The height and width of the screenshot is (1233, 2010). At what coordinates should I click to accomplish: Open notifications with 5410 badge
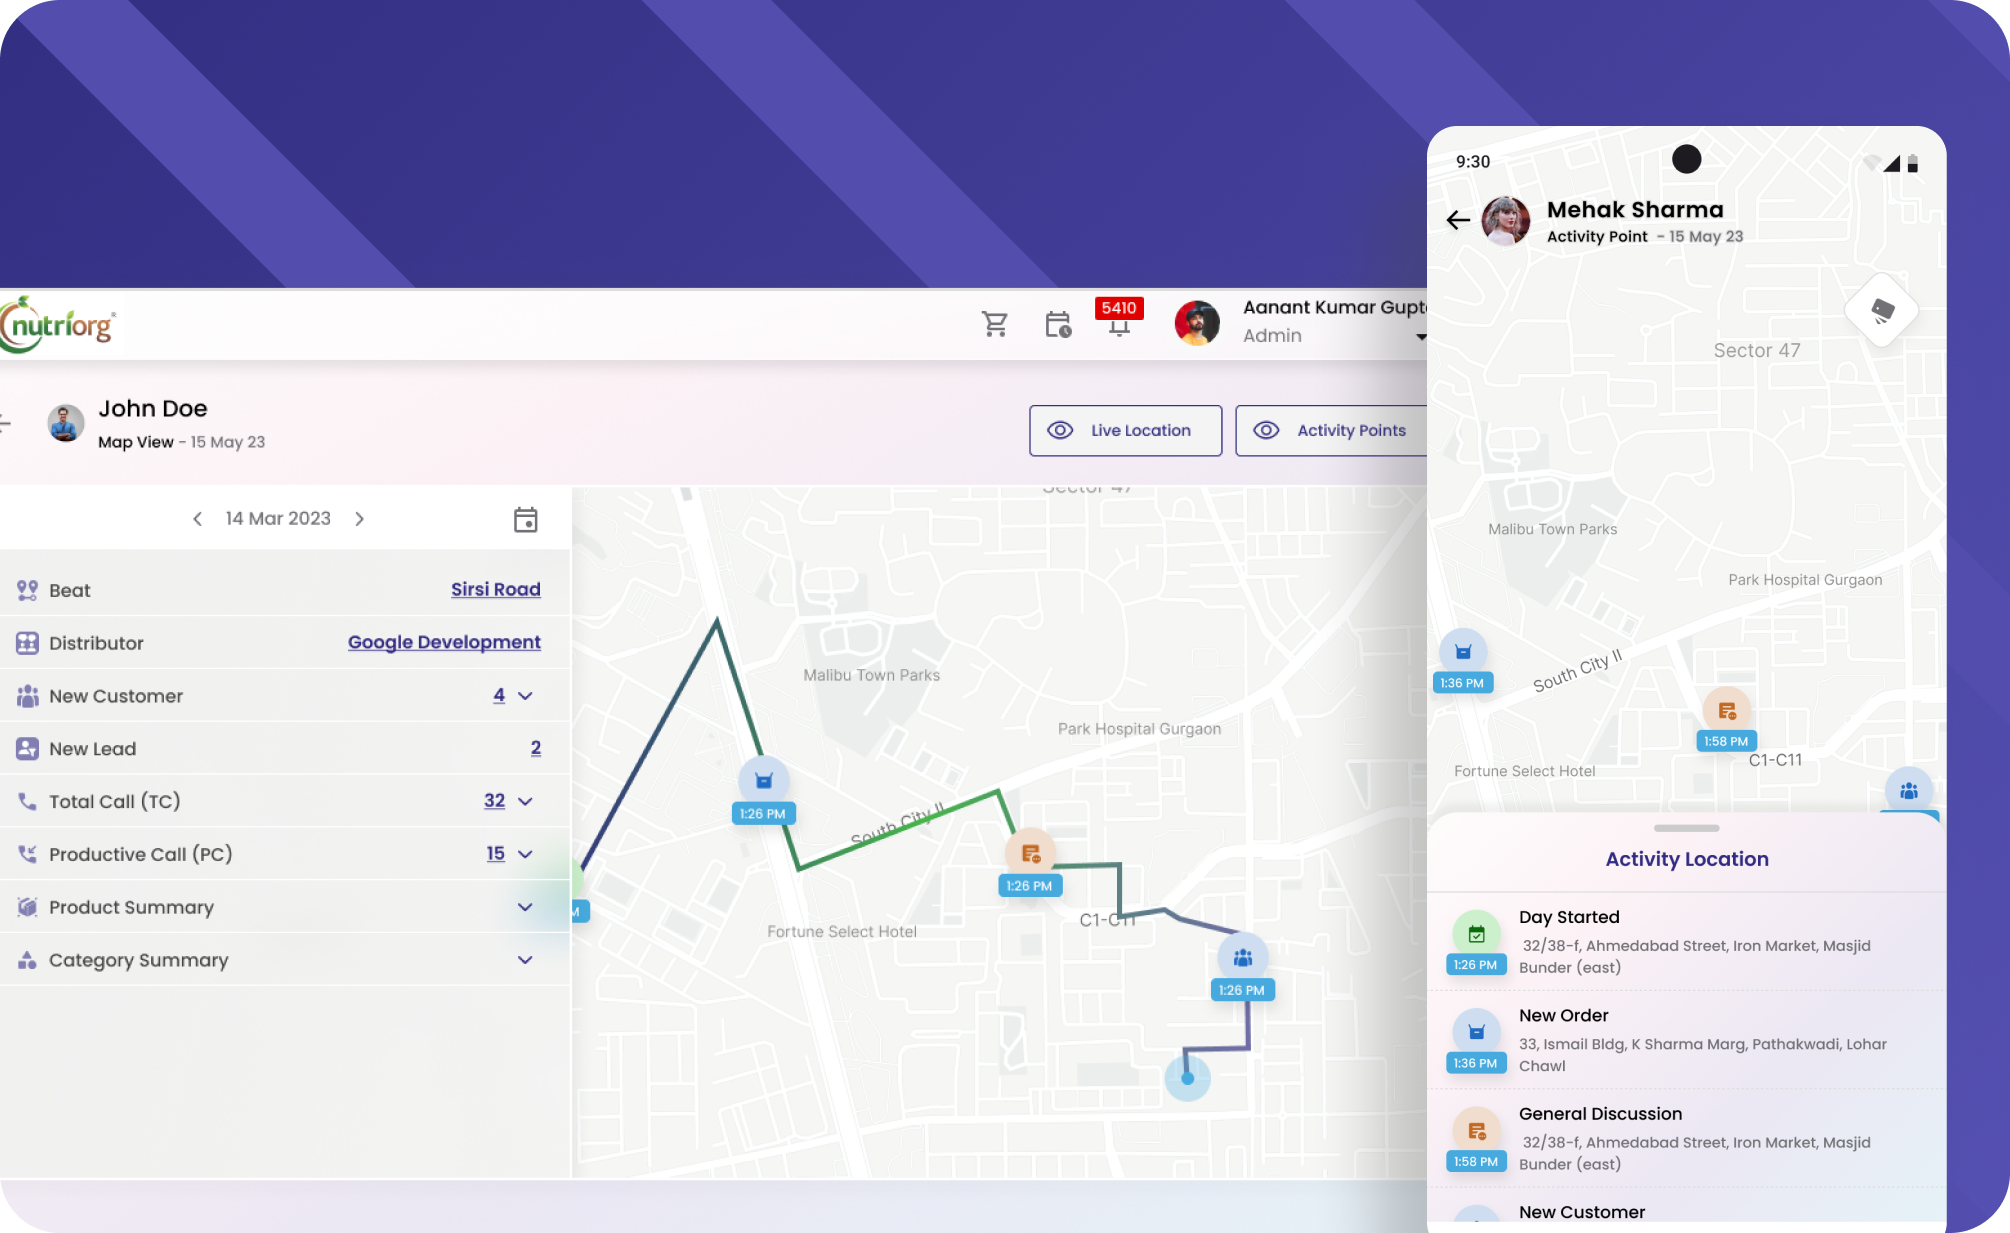(x=1119, y=317)
